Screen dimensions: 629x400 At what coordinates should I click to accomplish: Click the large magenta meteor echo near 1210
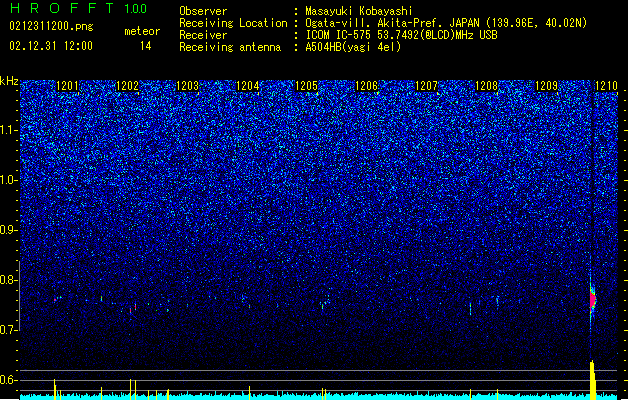point(593,300)
